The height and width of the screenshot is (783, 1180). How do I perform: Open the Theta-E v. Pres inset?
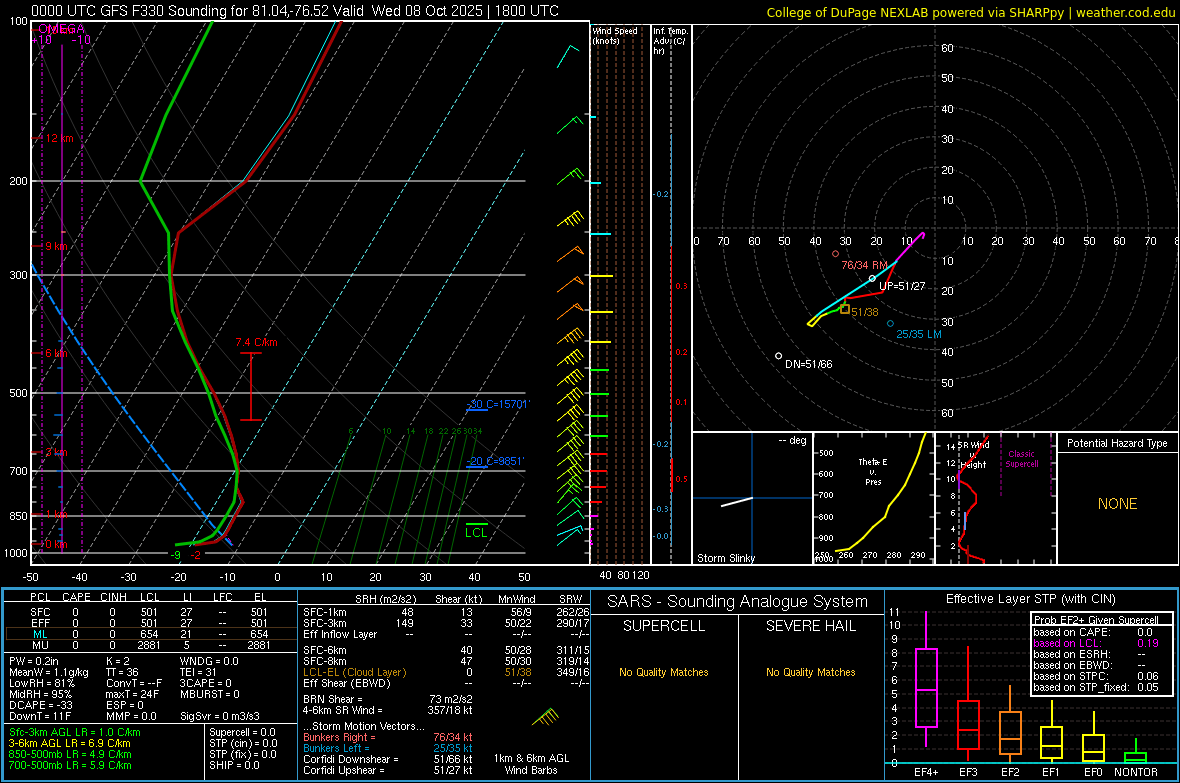click(x=873, y=498)
